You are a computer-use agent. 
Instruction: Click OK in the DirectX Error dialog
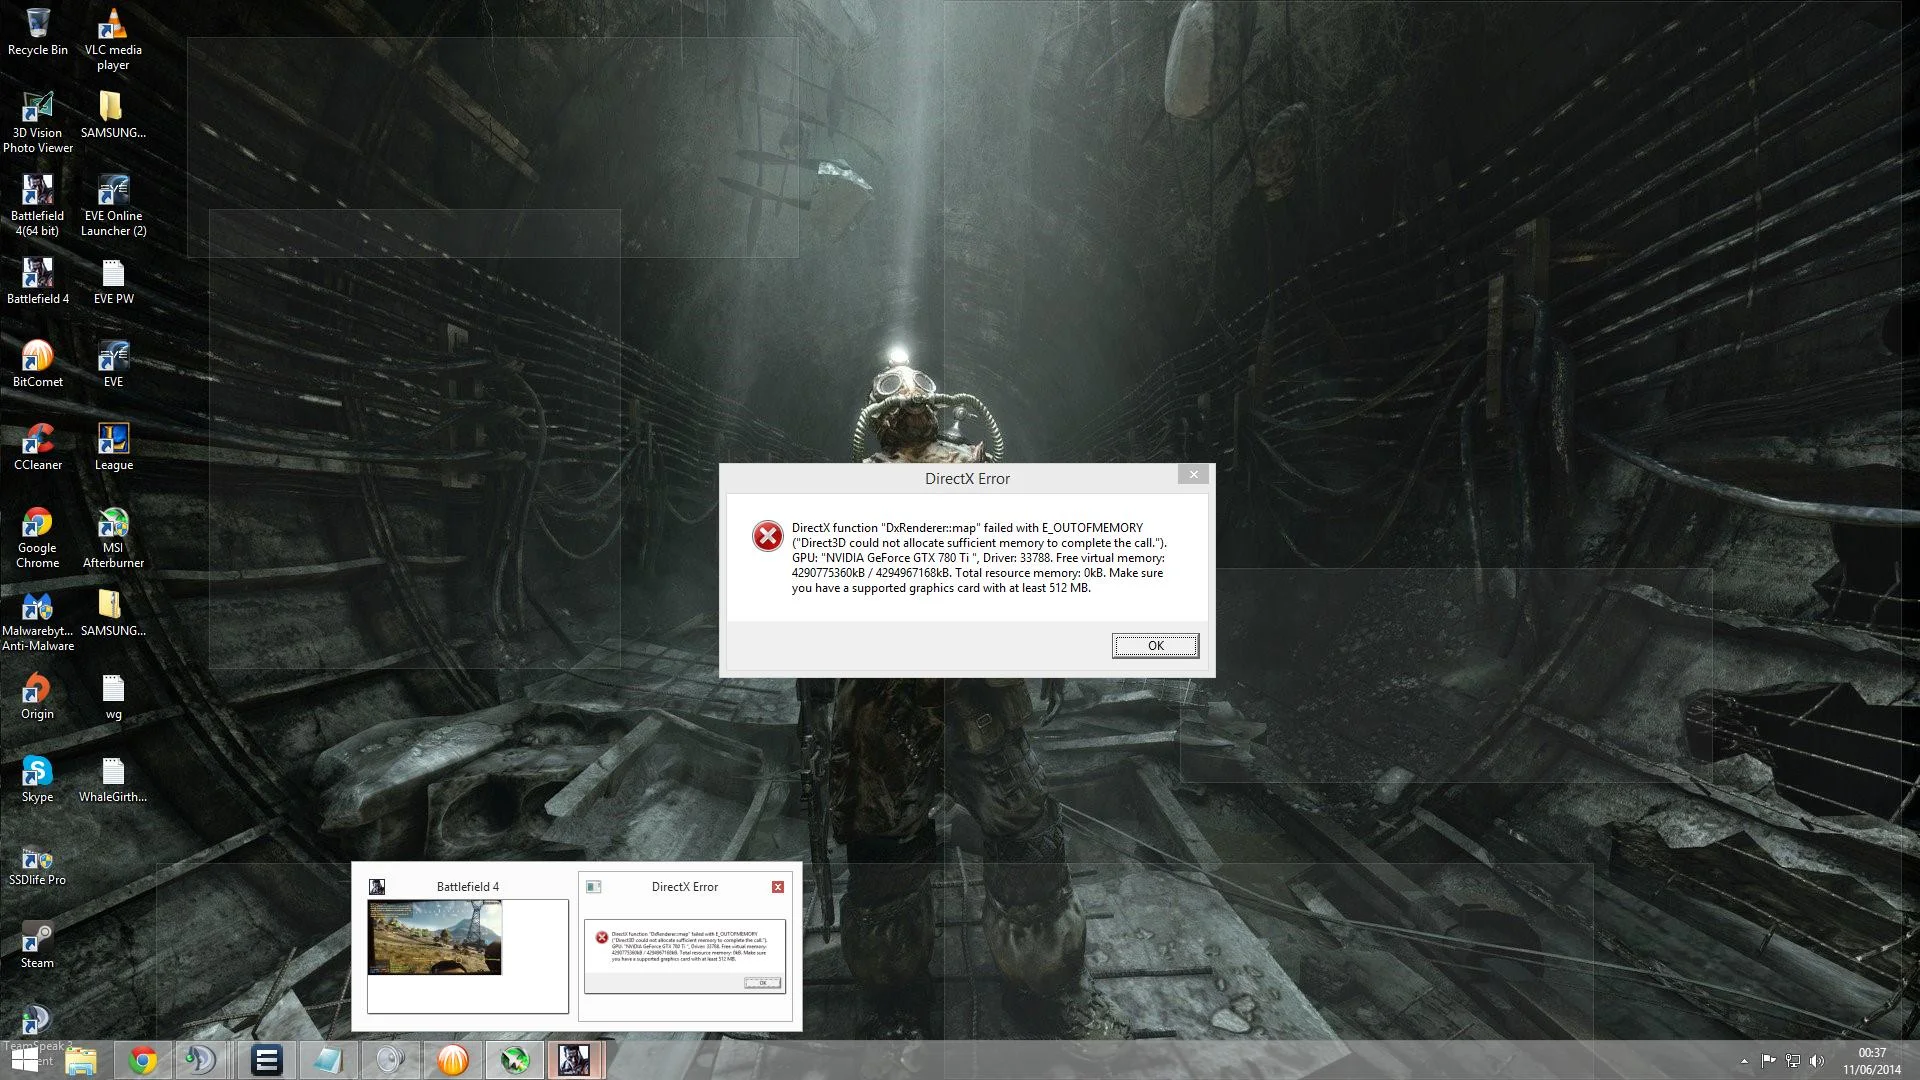tap(1155, 645)
